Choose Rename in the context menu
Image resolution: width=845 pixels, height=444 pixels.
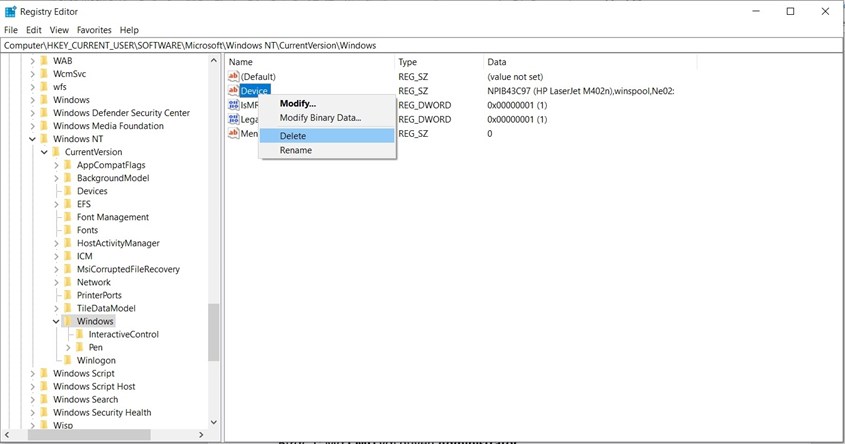(327, 150)
